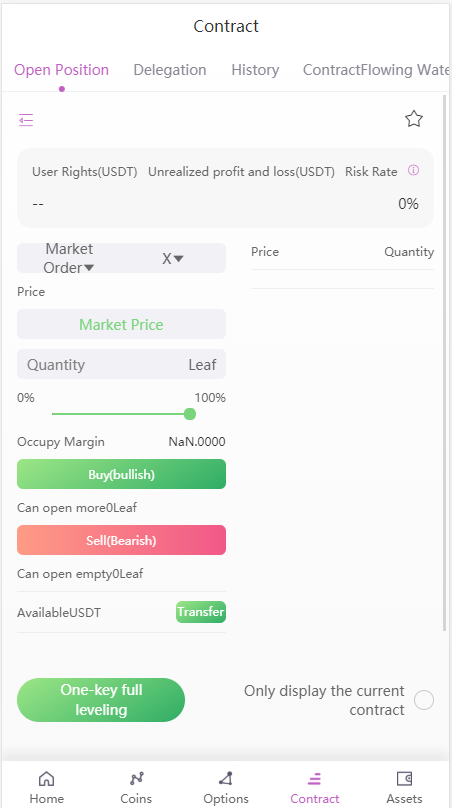Switch to the History tab
Viewport: 452px width, 808px height.
click(x=255, y=70)
